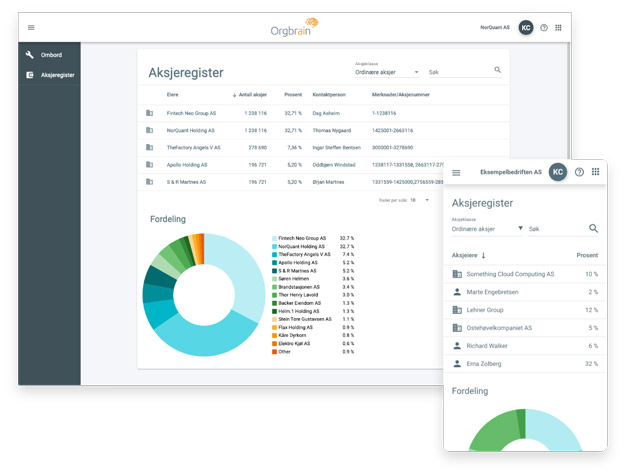This screenshot has width=625, height=475.
Task: Open the apps grid in the desktop header
Action: pos(559,28)
